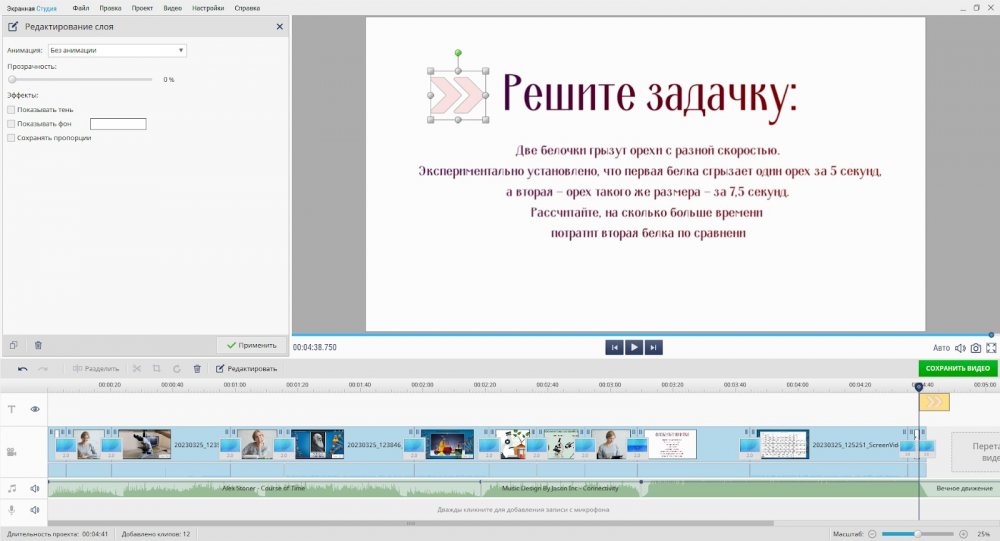The height and width of the screenshot is (541, 1000).
Task: Enter fullscreen preview mode
Action: pyautogui.click(x=992, y=348)
